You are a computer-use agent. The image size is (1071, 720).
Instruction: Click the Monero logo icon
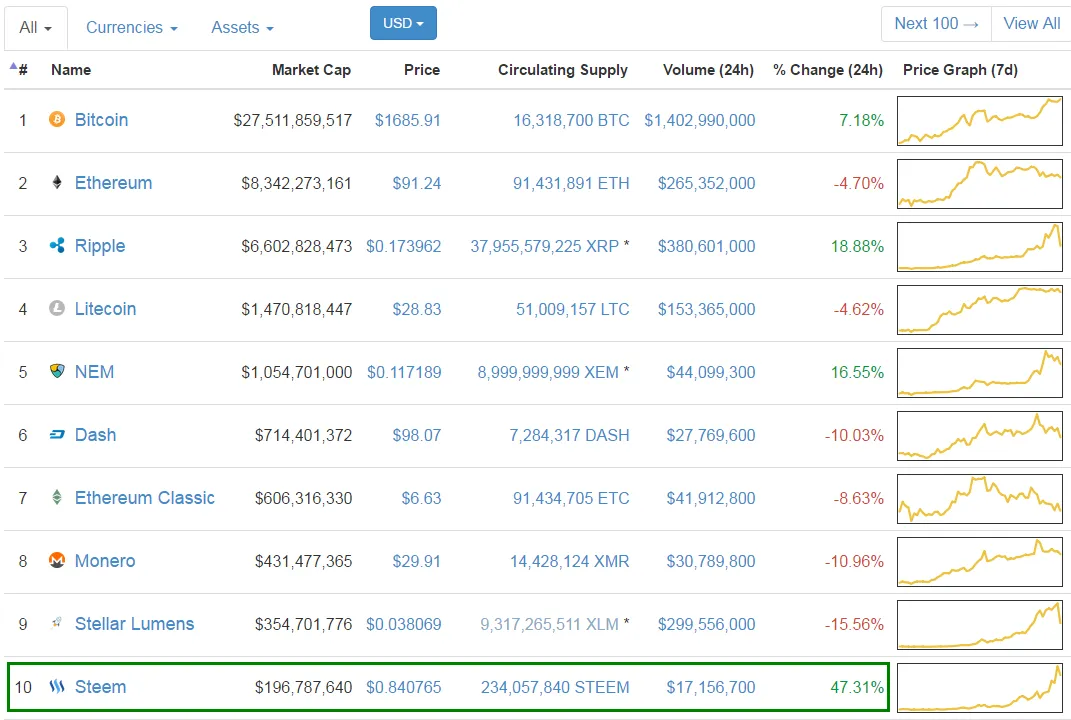[57, 561]
